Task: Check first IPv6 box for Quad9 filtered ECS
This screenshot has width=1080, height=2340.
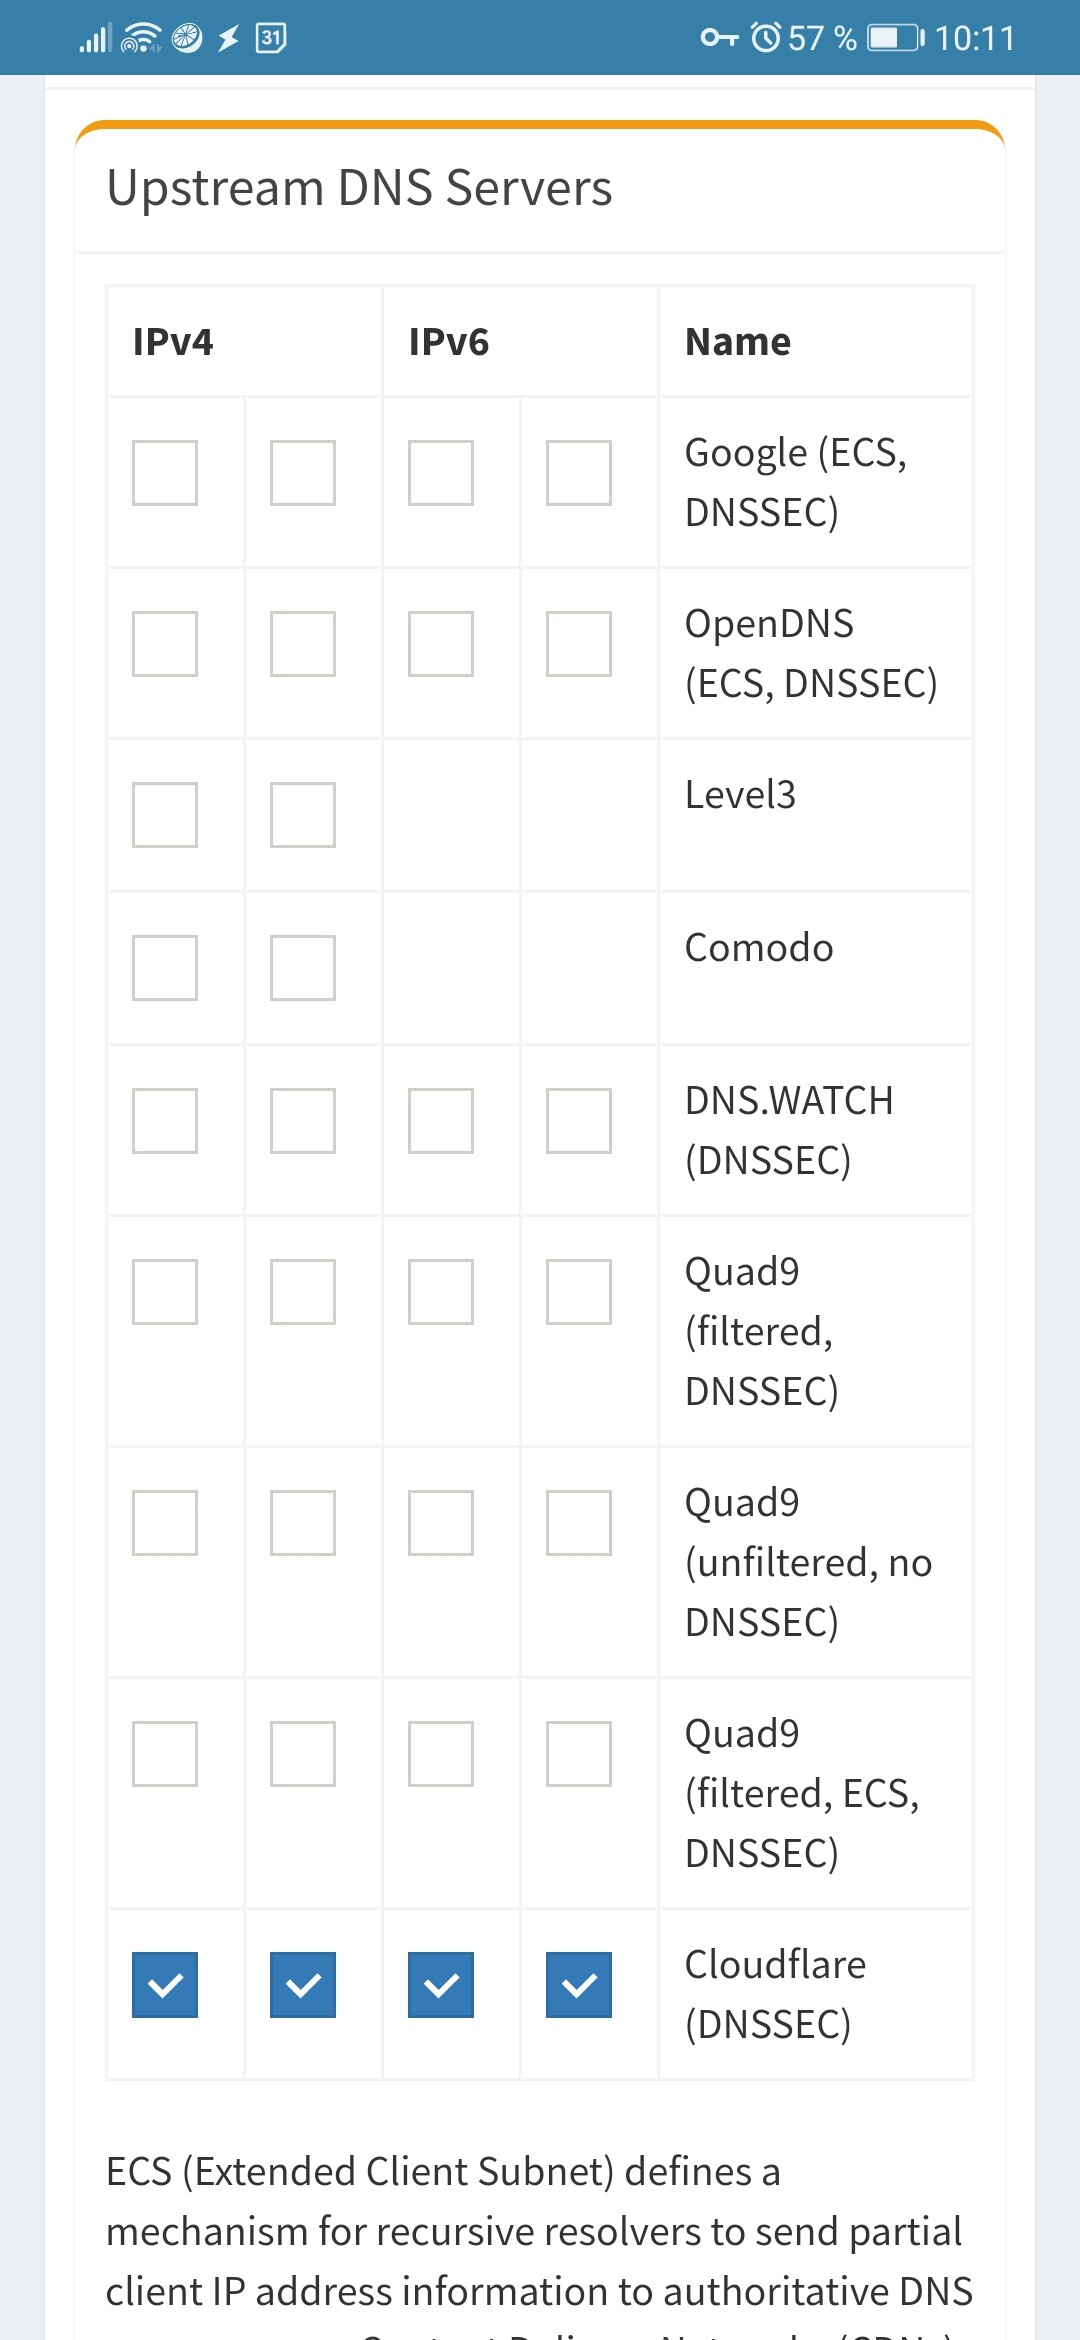Action: pyautogui.click(x=441, y=1754)
